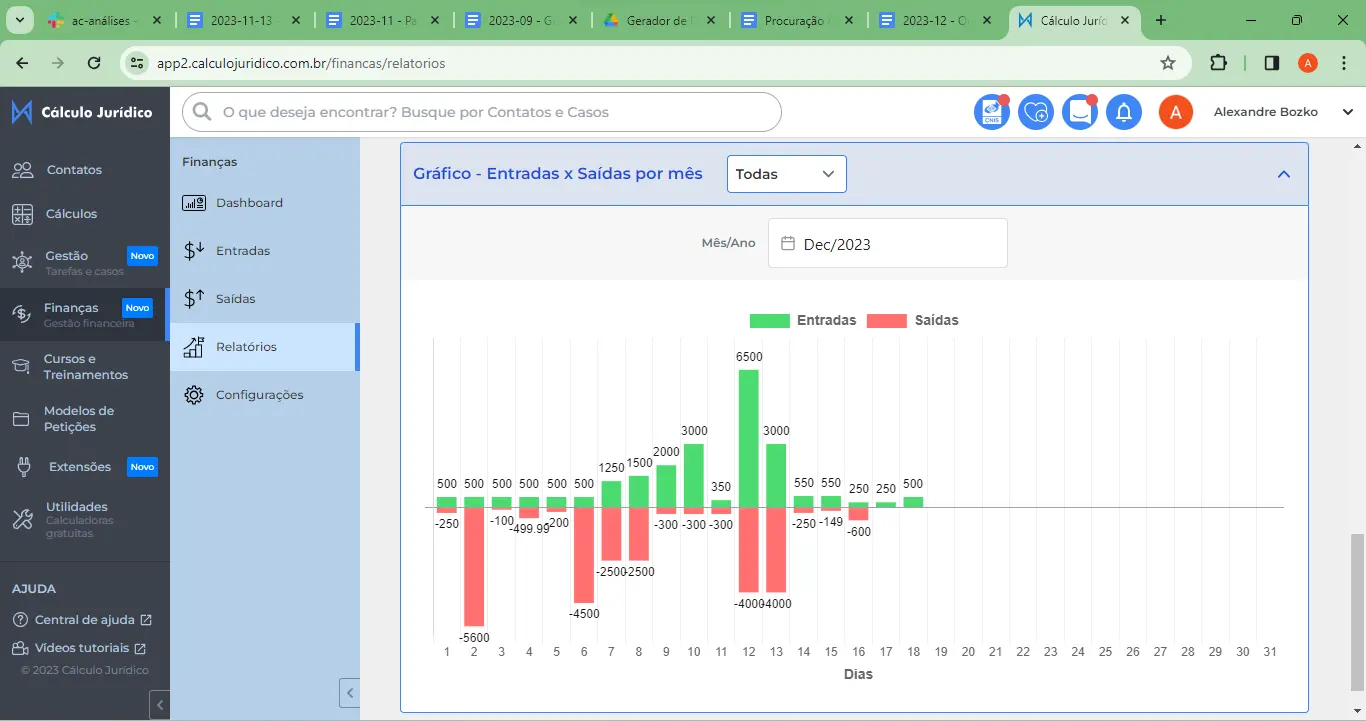Viewport: 1366px width, 721px height.
Task: Open Gestão tarefas e casos
Action: 85,263
